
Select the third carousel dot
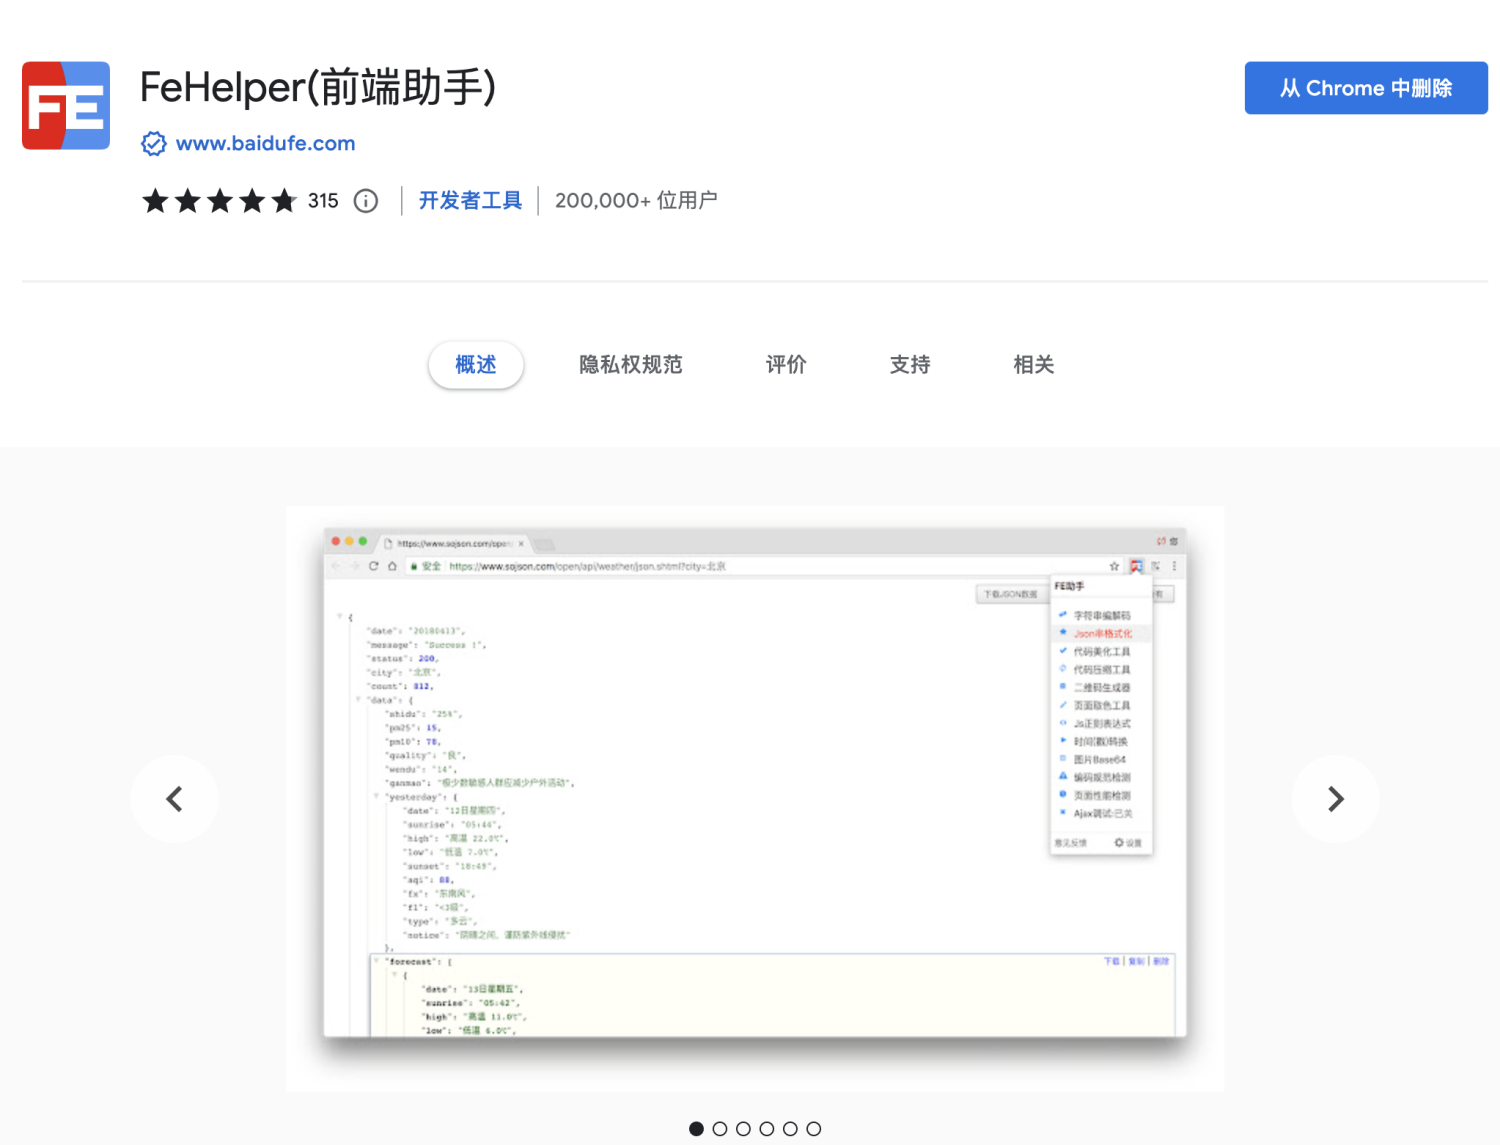[x=743, y=1129]
